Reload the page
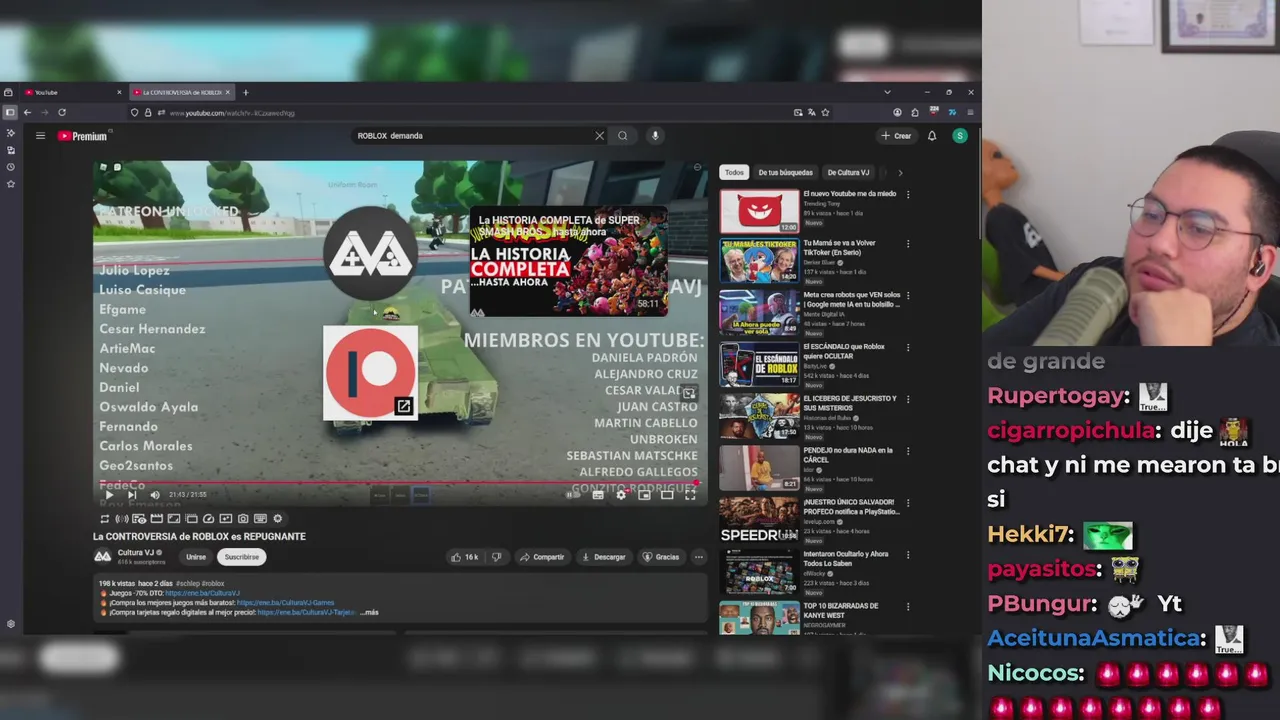The width and height of the screenshot is (1280, 720). (62, 113)
